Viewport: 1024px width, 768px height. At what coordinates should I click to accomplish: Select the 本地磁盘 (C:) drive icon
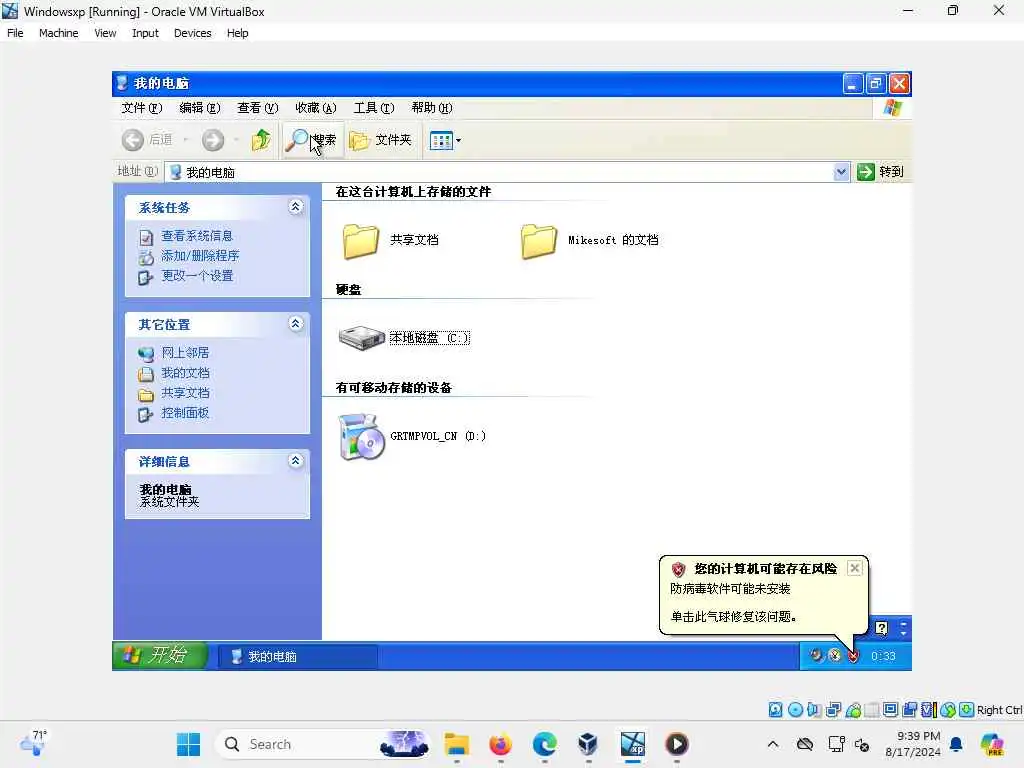[x=361, y=338]
